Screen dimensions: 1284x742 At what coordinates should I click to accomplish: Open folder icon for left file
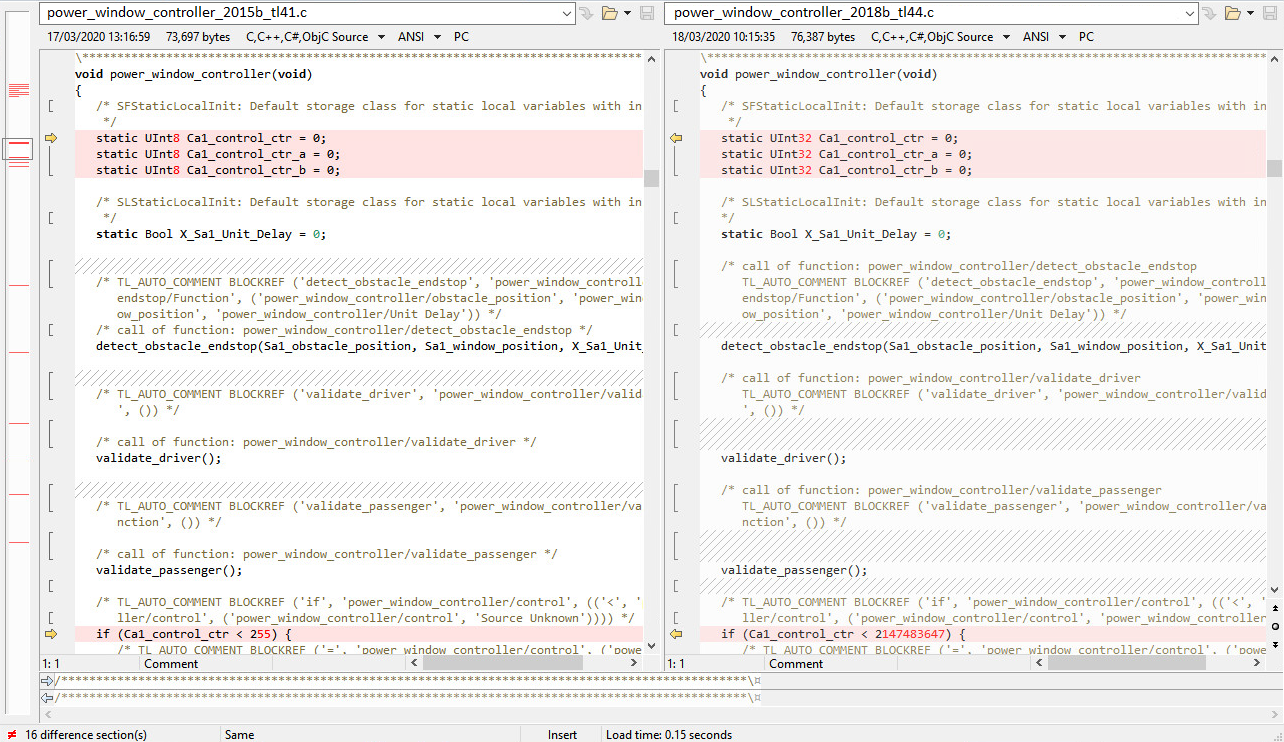click(x=609, y=13)
